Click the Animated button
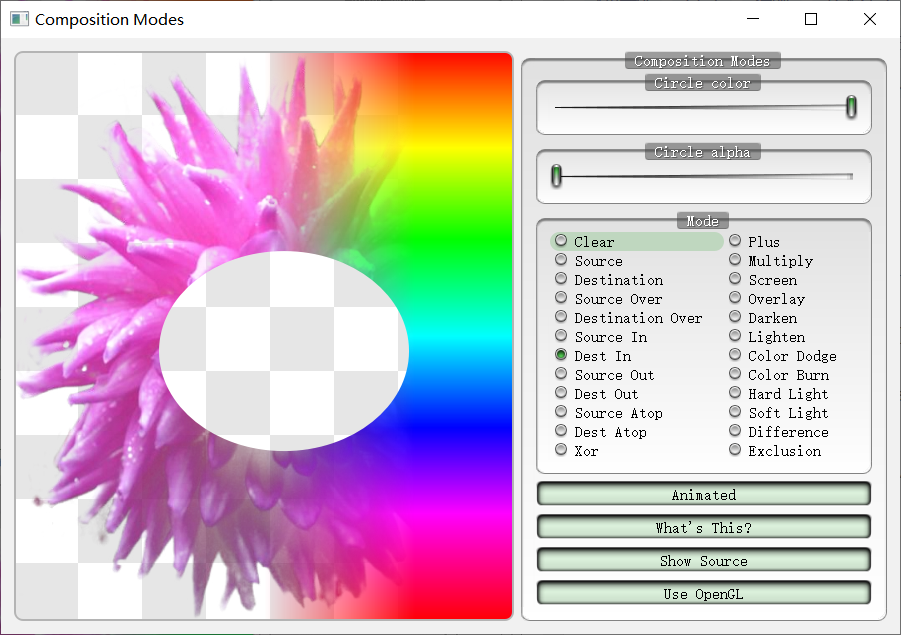Screen dimensions: 901x635 pyautogui.click(x=703, y=493)
